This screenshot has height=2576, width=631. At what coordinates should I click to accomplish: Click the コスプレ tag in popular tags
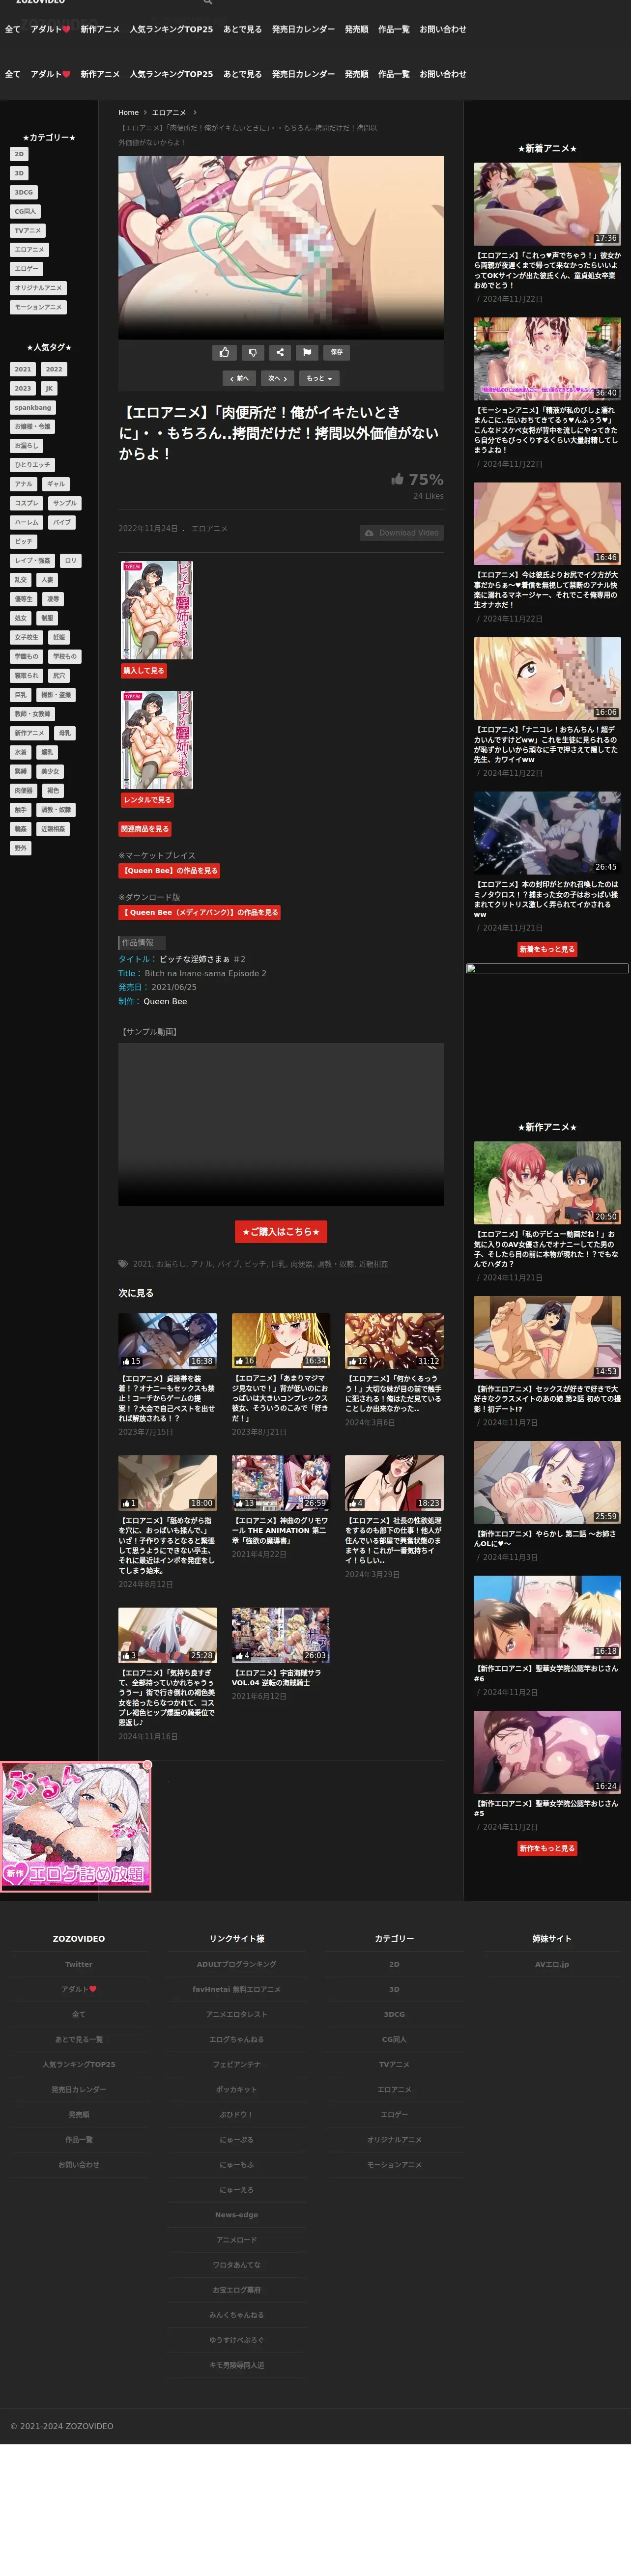coord(27,503)
